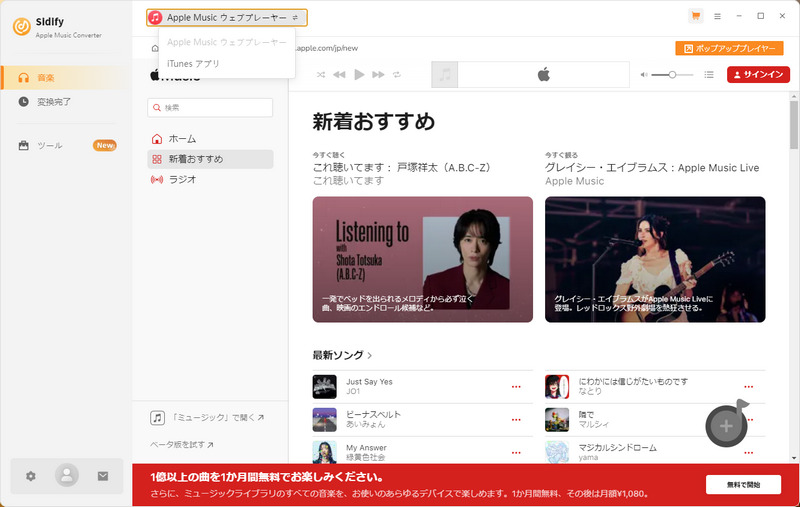Click the 無料で開始 button
800x507 pixels.
[743, 485]
